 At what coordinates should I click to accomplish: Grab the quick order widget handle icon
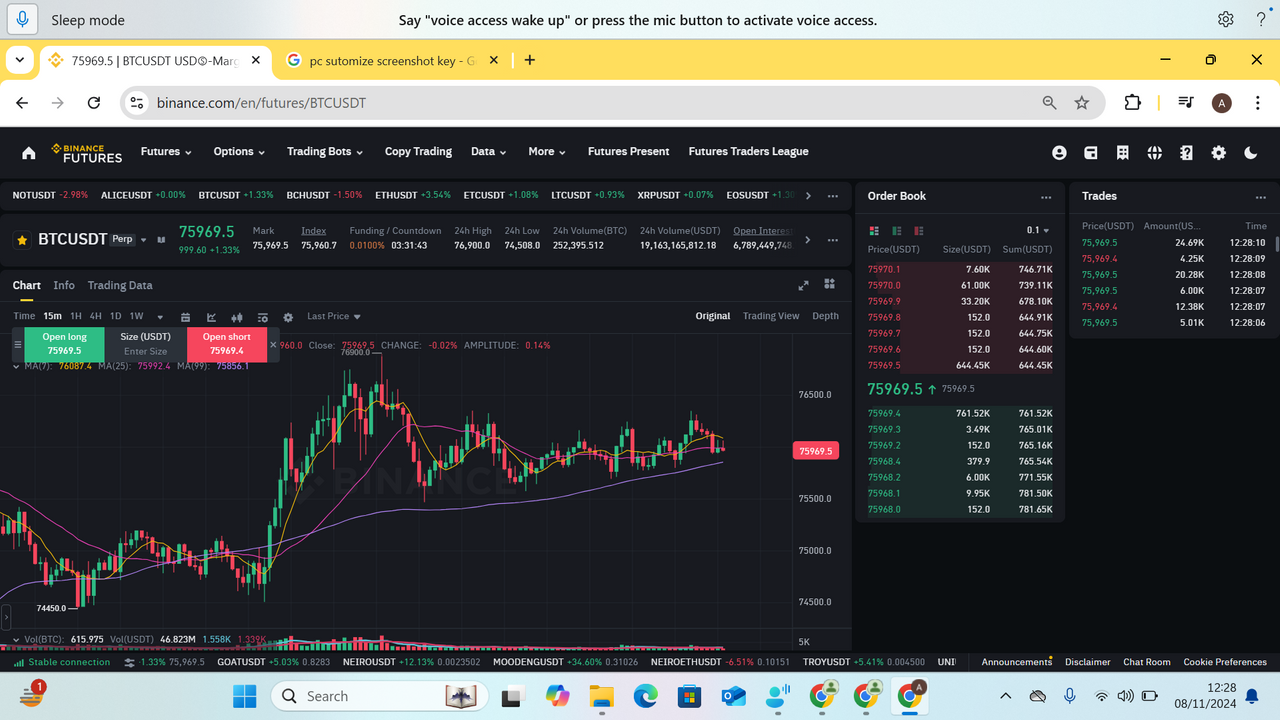coord(17,345)
